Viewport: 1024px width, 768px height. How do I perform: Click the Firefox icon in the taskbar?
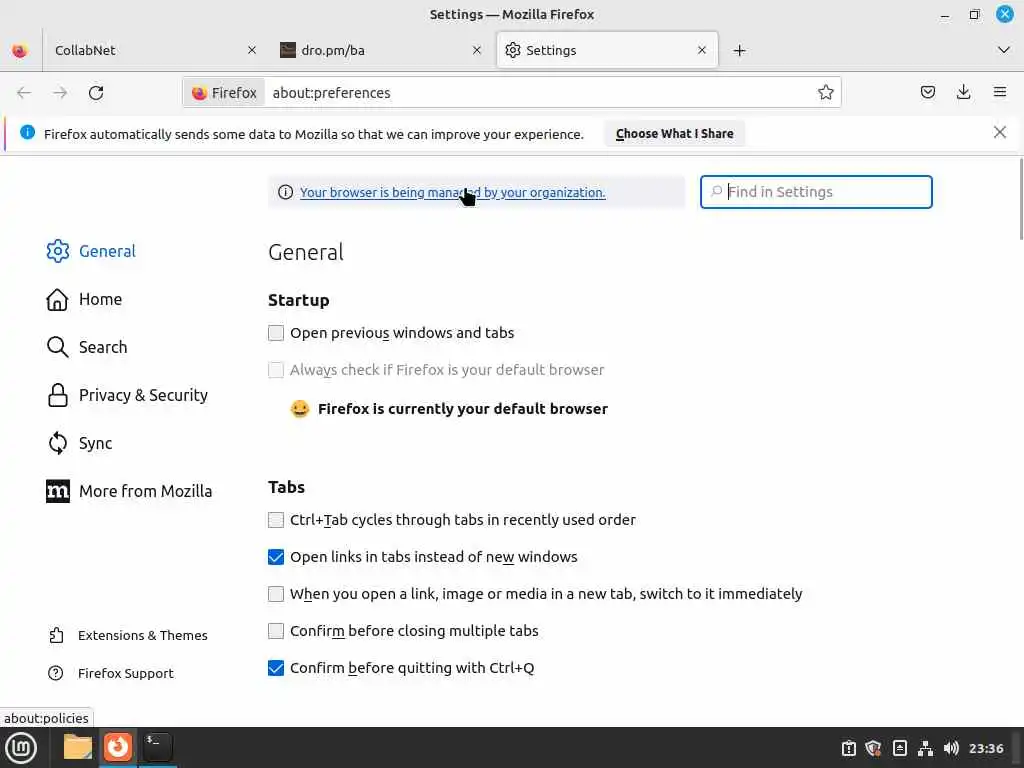pos(118,746)
